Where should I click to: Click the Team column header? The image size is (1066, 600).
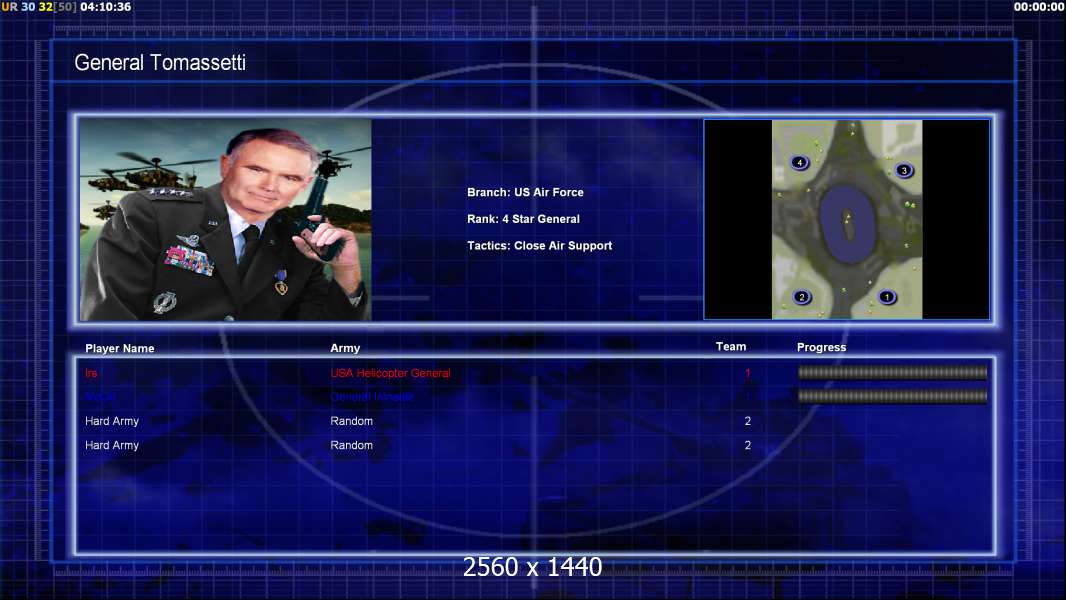point(731,347)
